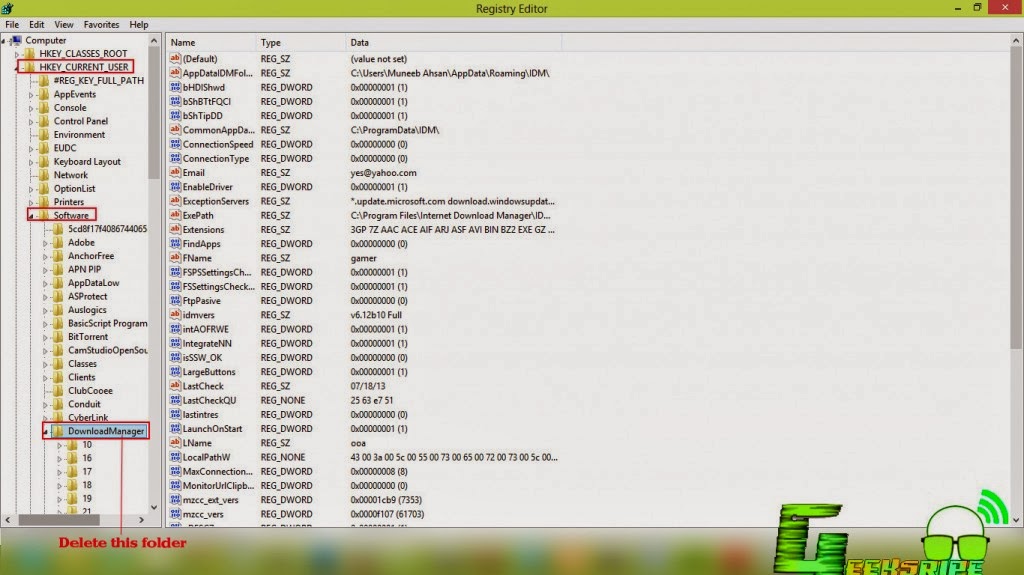
Task: Click the data cell 'yes@yahoo.com'
Action: [x=383, y=172]
